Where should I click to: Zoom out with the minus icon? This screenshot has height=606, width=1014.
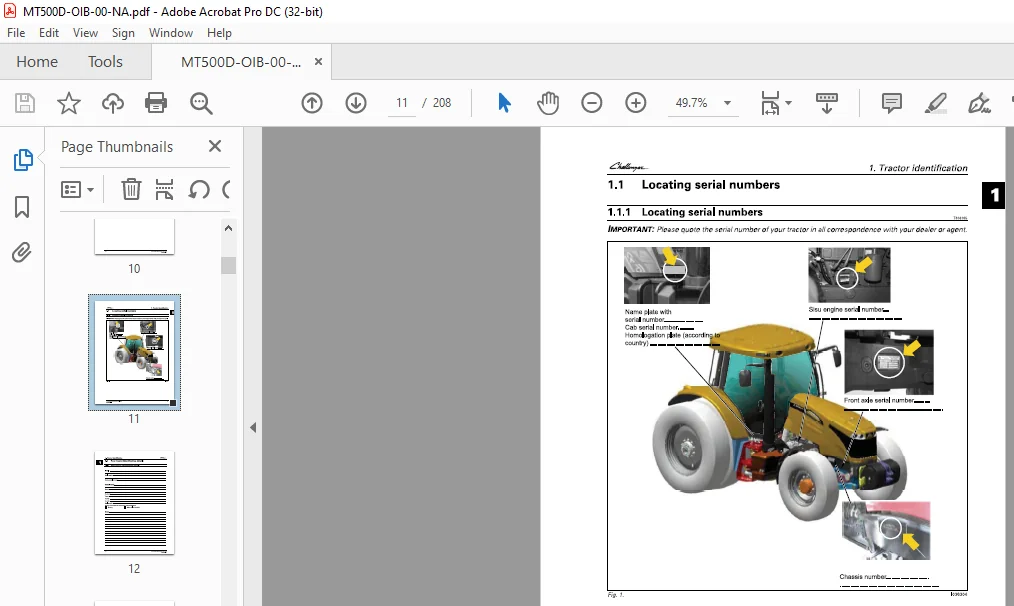[591, 103]
